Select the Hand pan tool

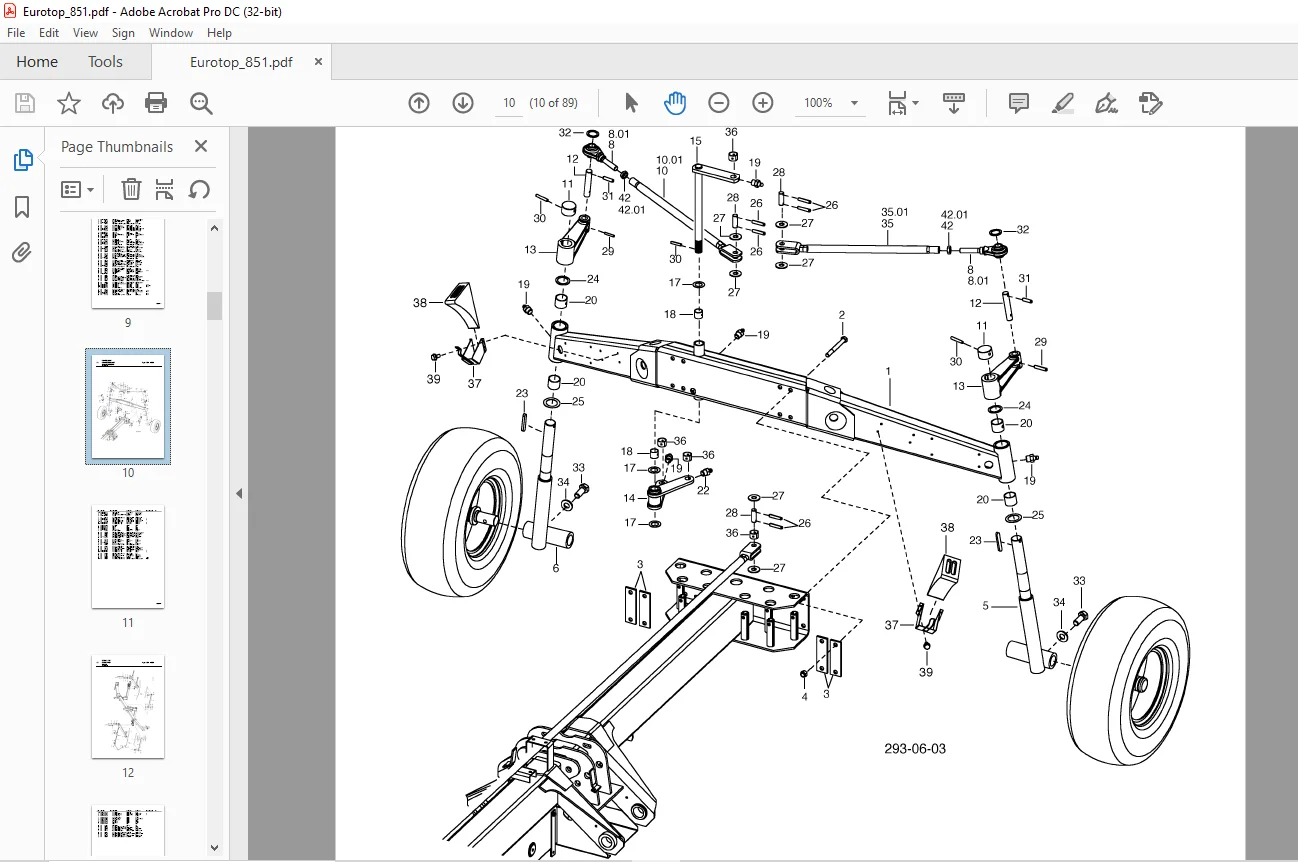(675, 103)
